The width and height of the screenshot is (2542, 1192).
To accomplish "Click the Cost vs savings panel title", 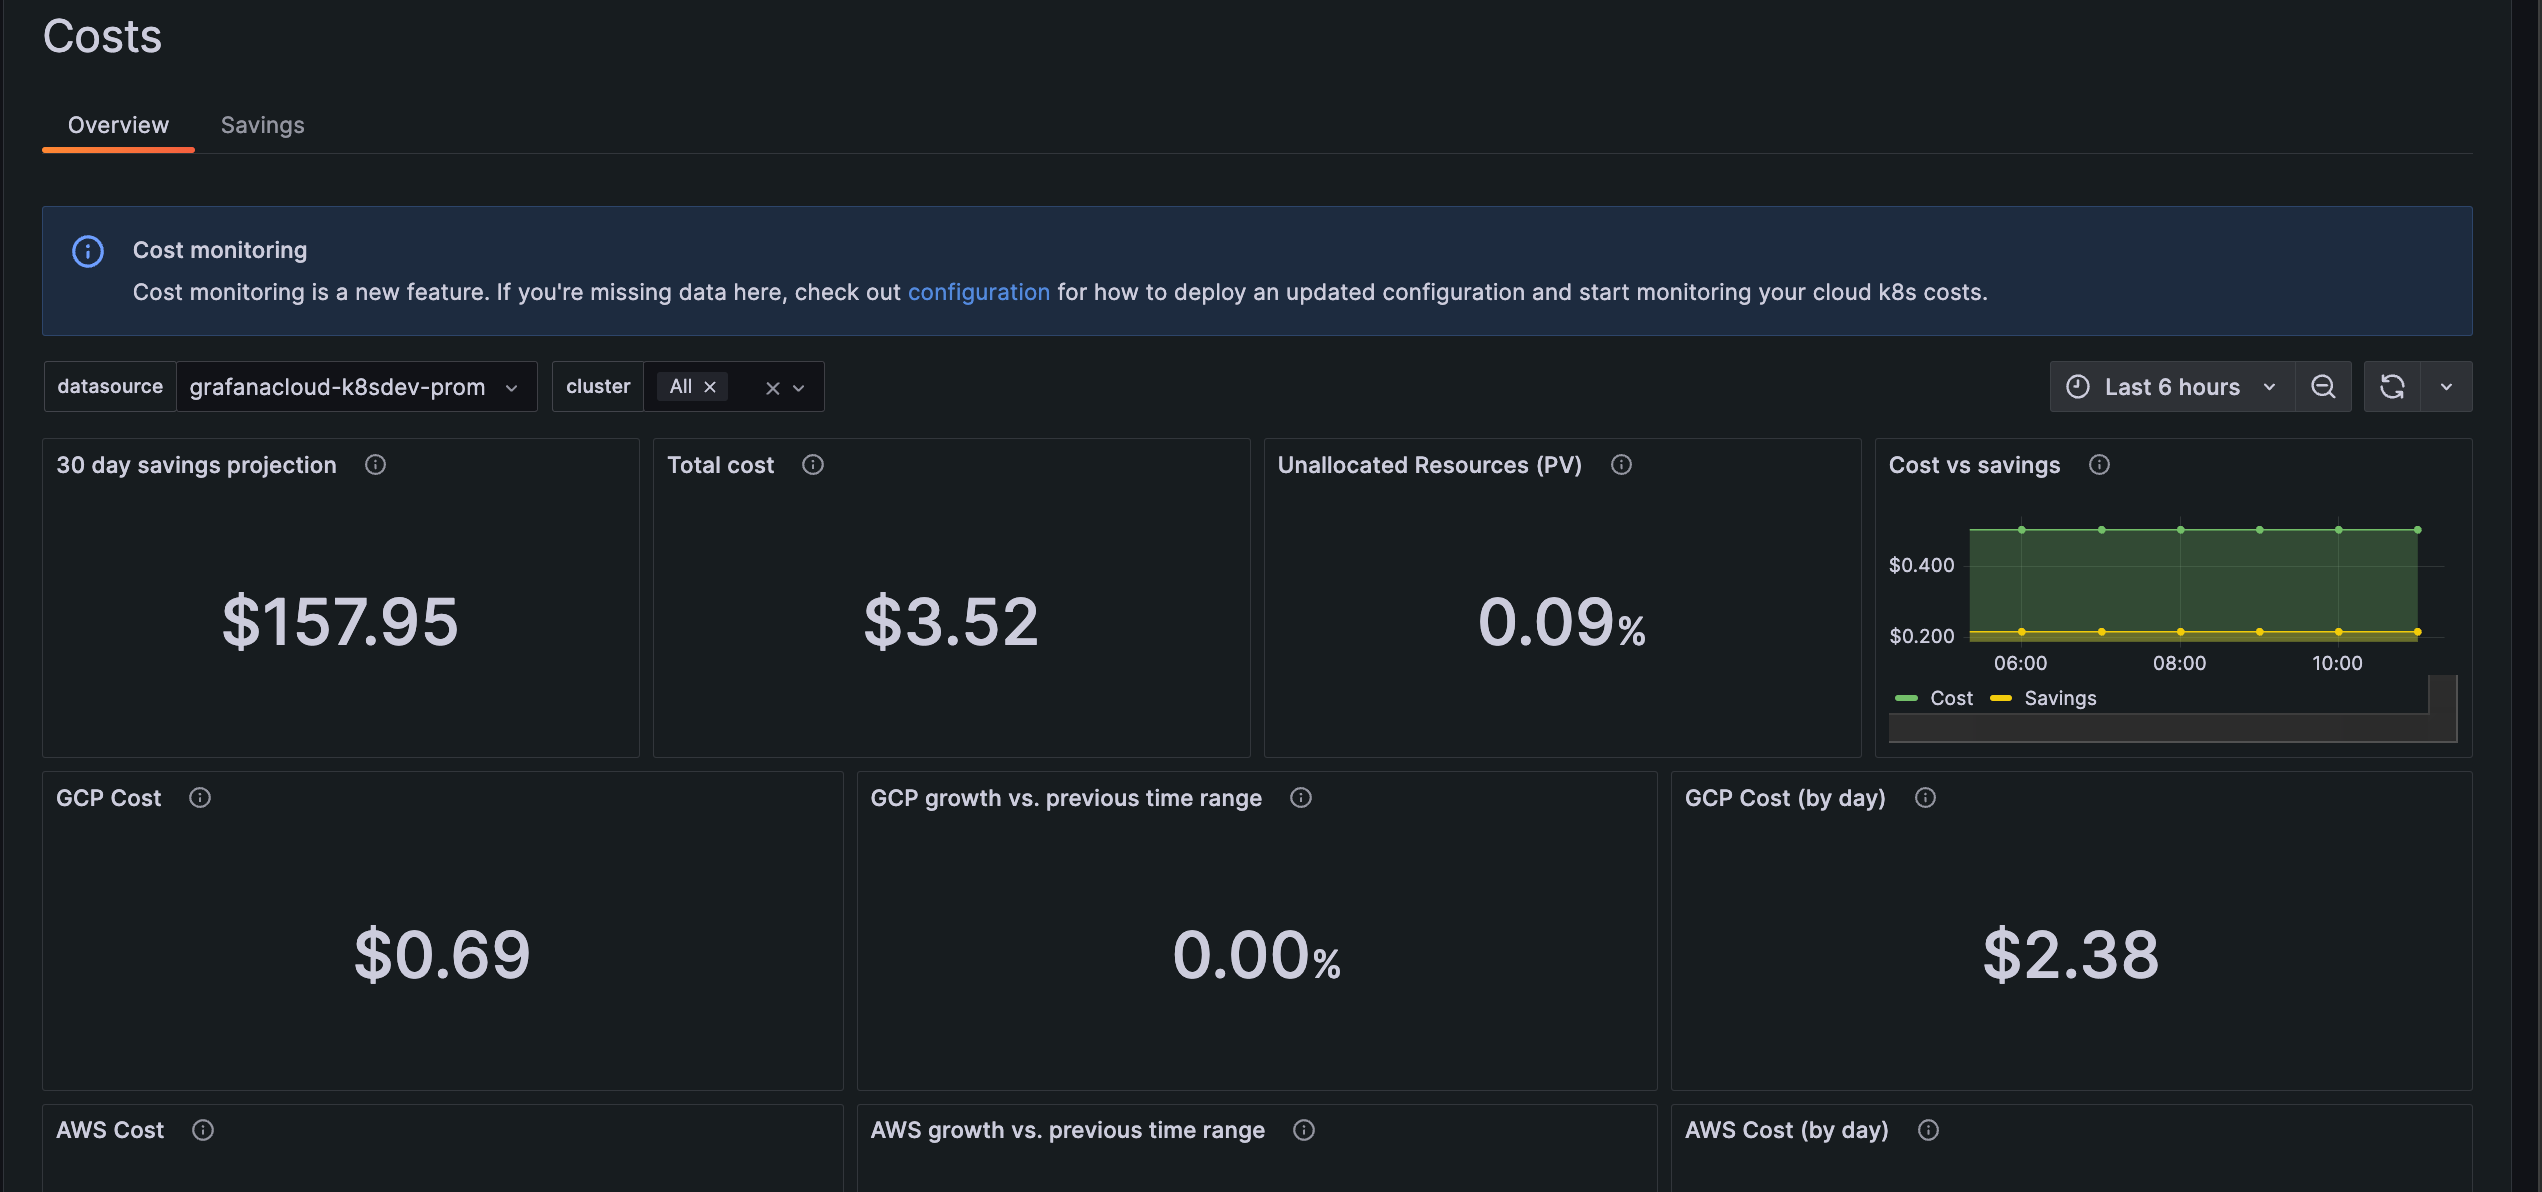I will [x=1974, y=465].
